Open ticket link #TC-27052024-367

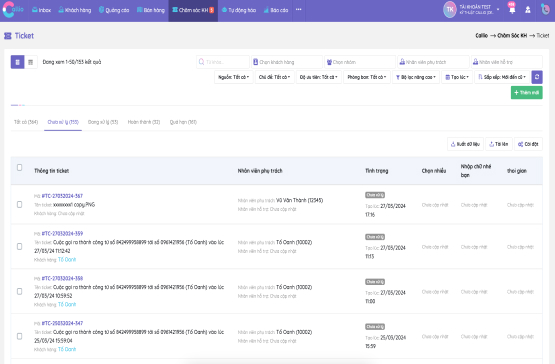coord(62,196)
